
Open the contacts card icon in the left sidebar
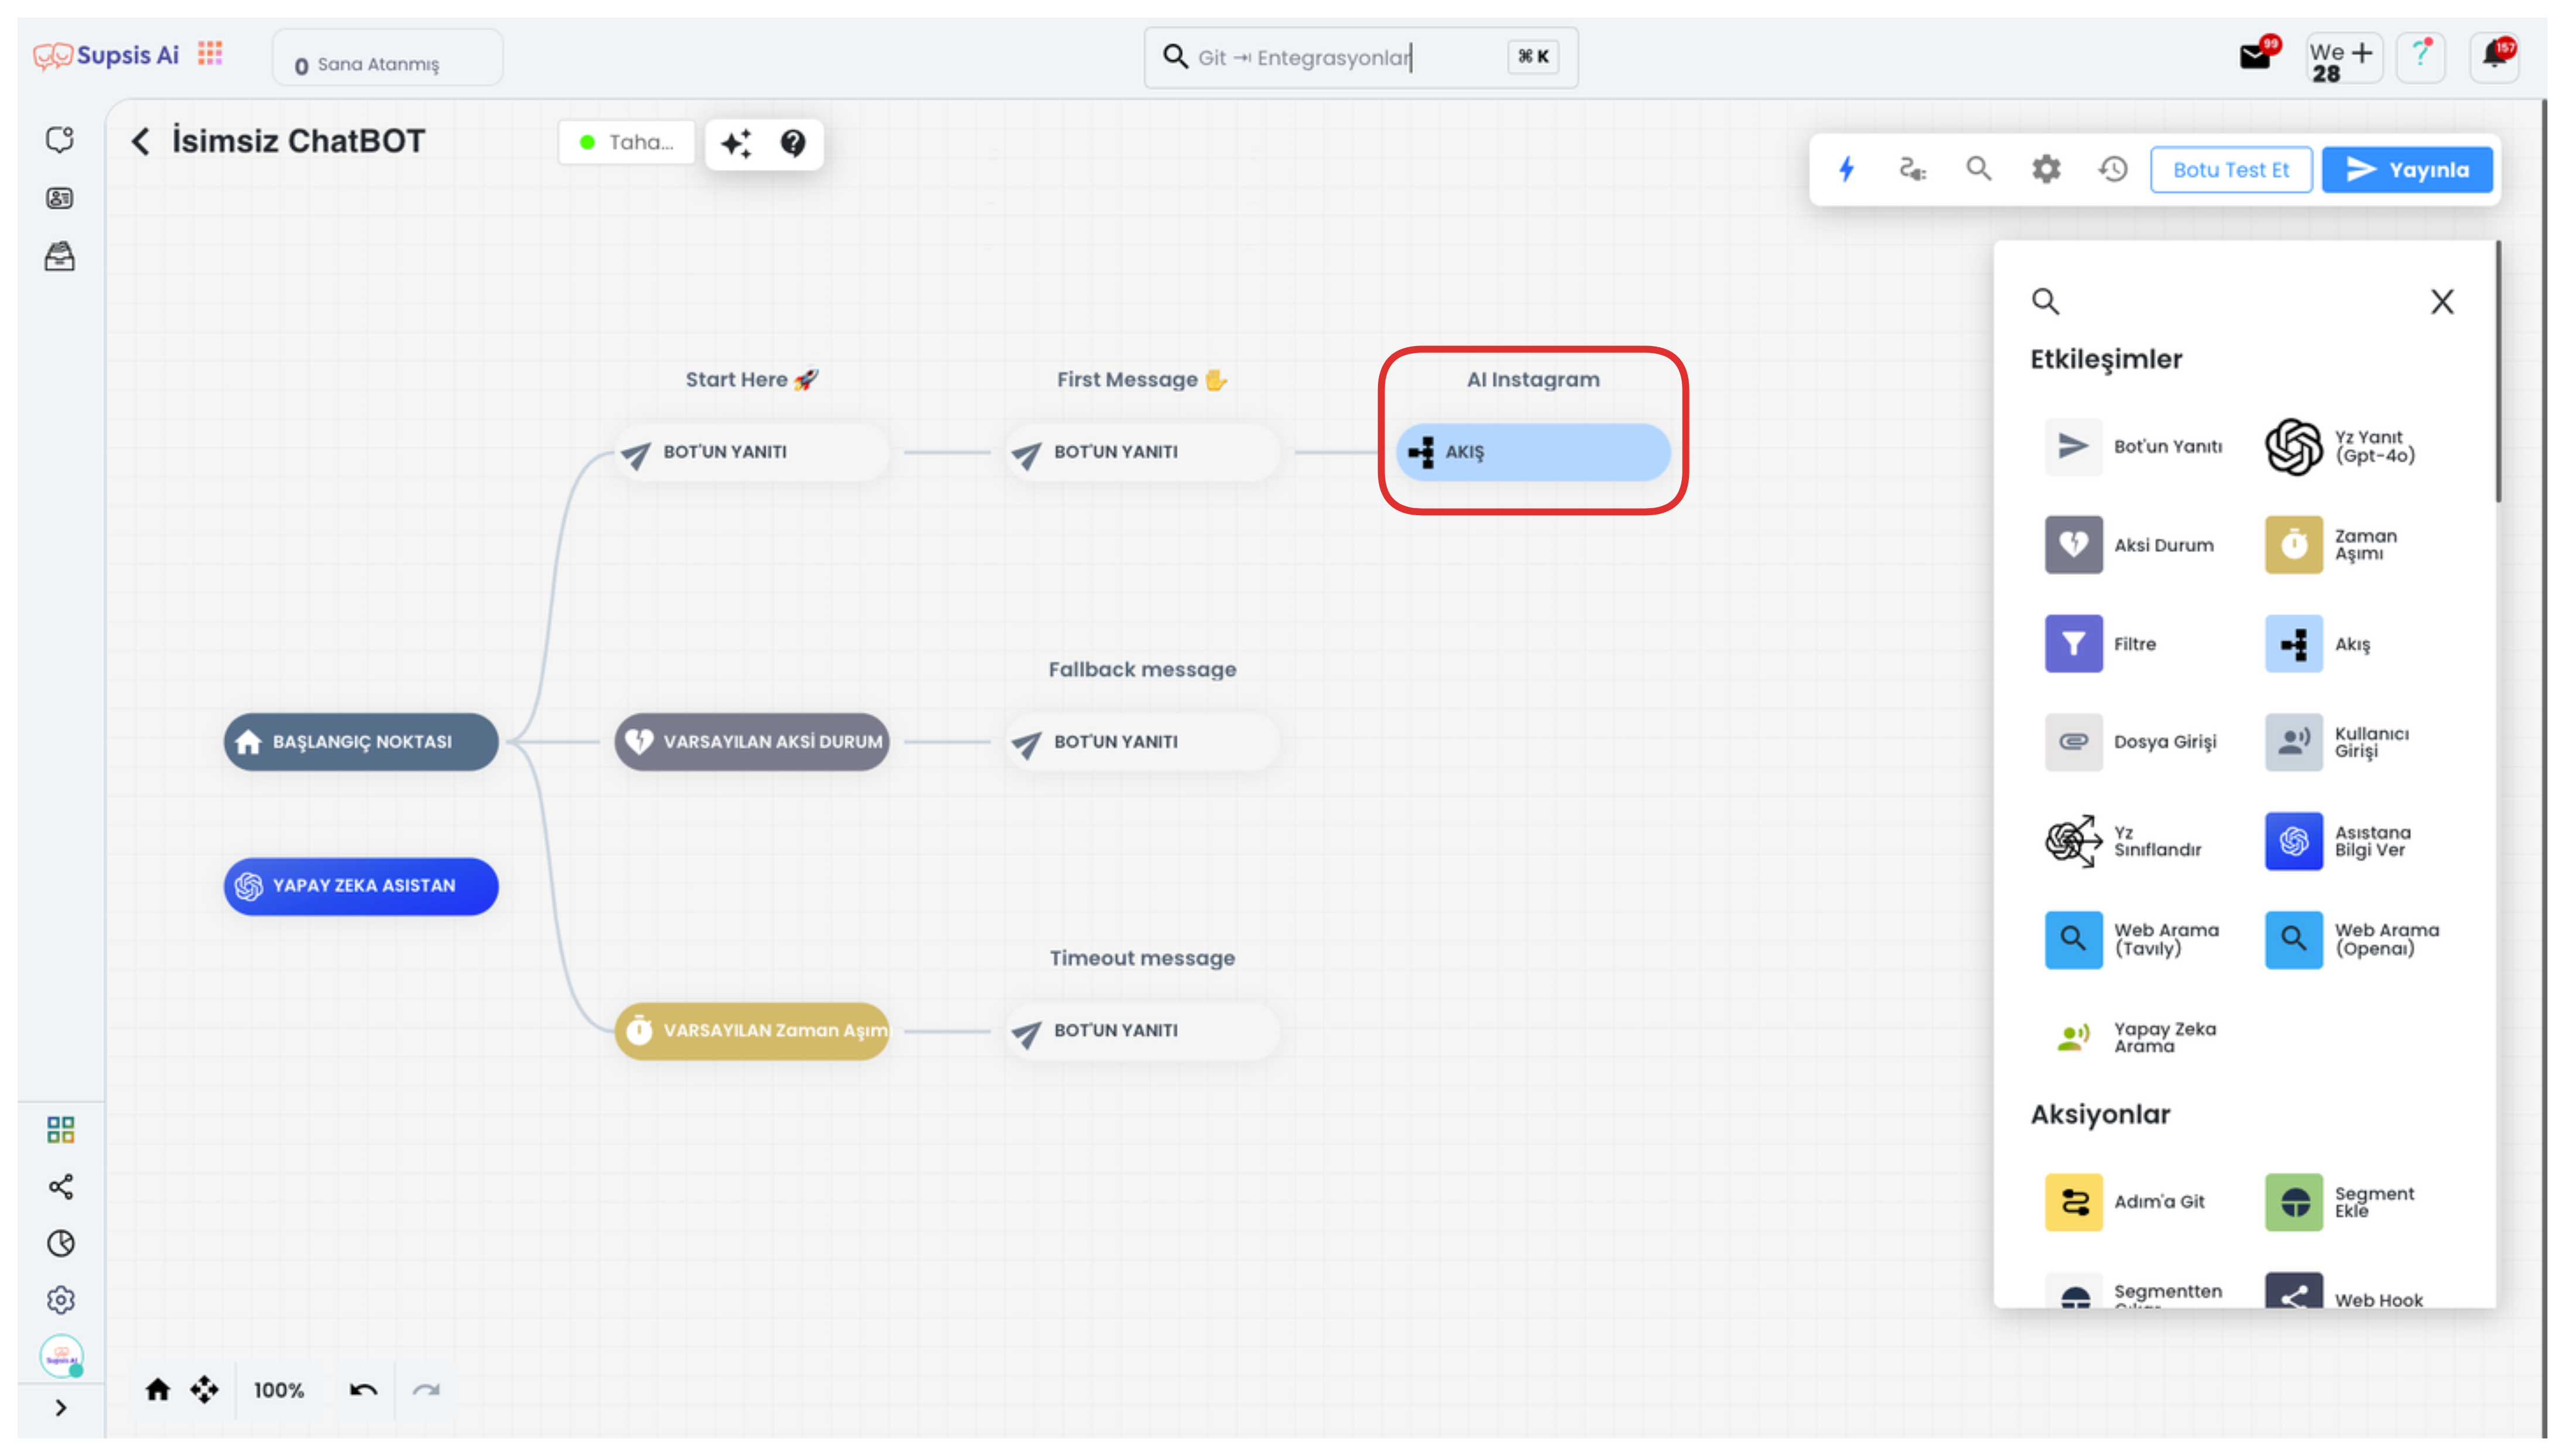(x=60, y=198)
